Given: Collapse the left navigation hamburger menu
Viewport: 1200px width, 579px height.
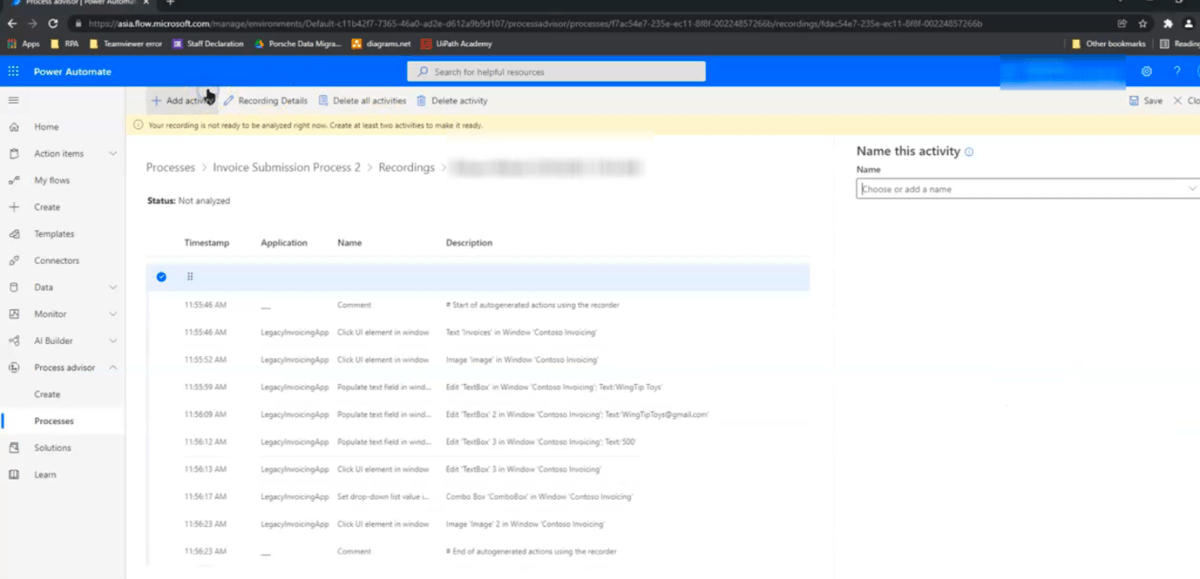Looking at the screenshot, I should tap(13, 100).
